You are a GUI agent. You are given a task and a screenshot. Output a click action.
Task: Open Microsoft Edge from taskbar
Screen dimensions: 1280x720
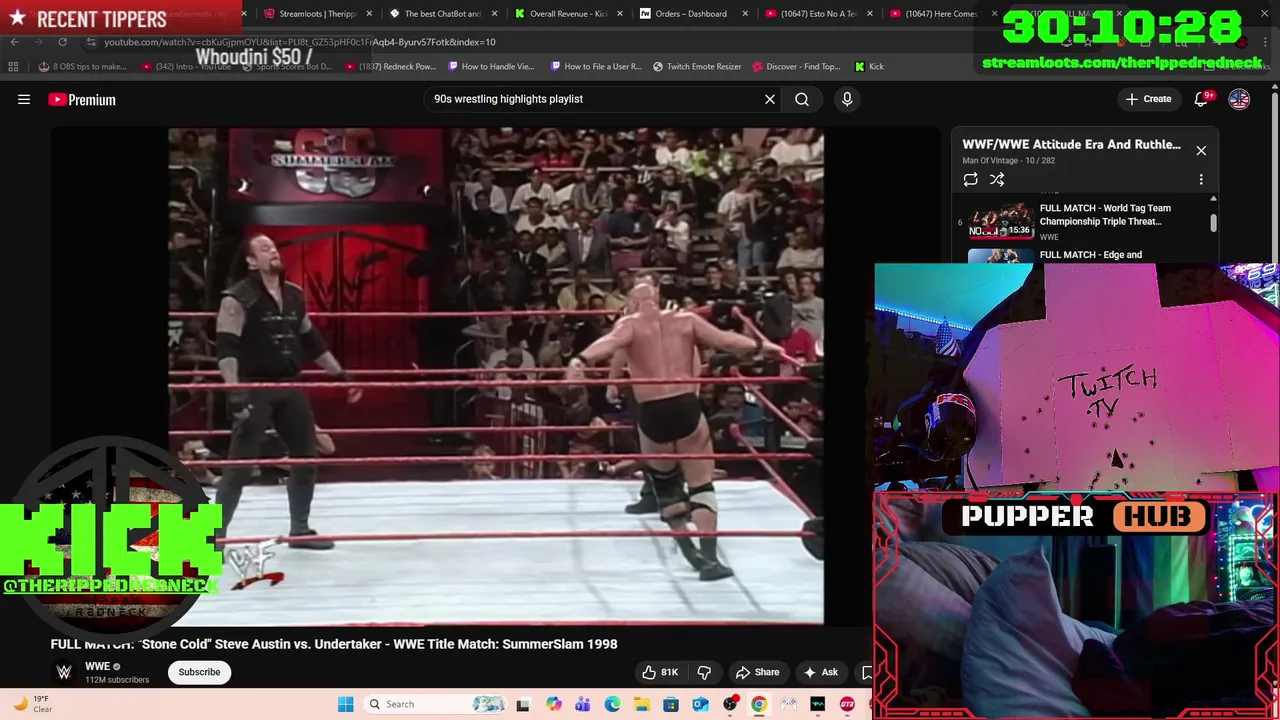click(x=612, y=704)
